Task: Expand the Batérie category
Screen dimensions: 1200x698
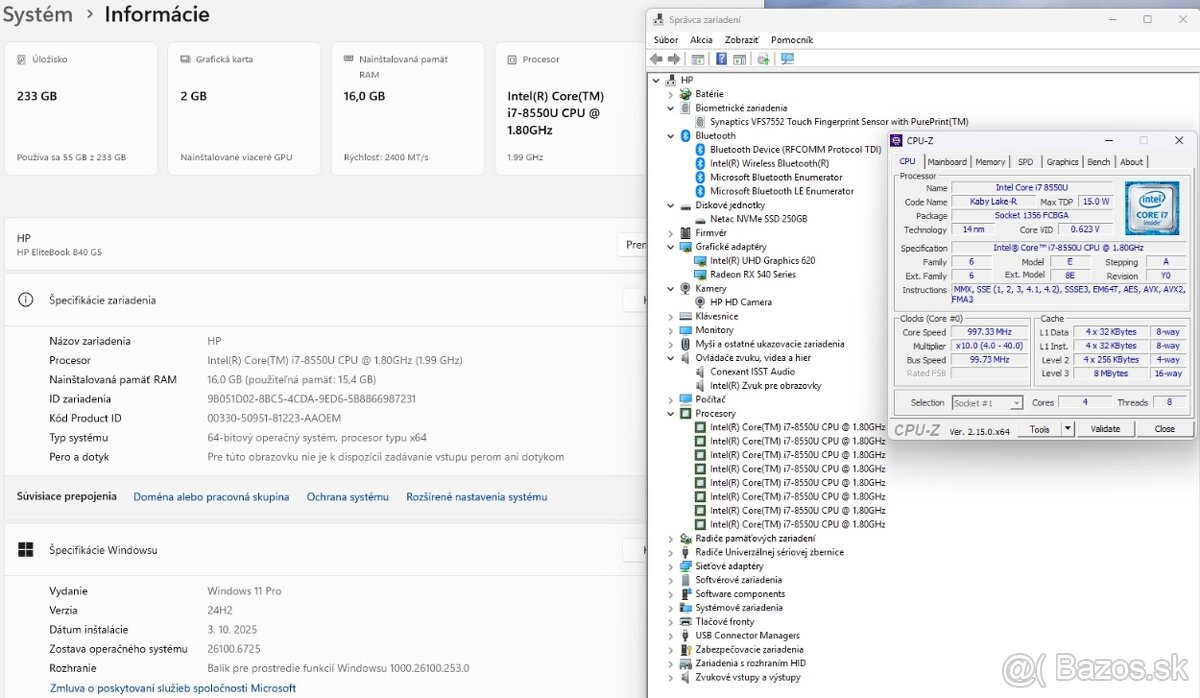Action: (x=671, y=94)
